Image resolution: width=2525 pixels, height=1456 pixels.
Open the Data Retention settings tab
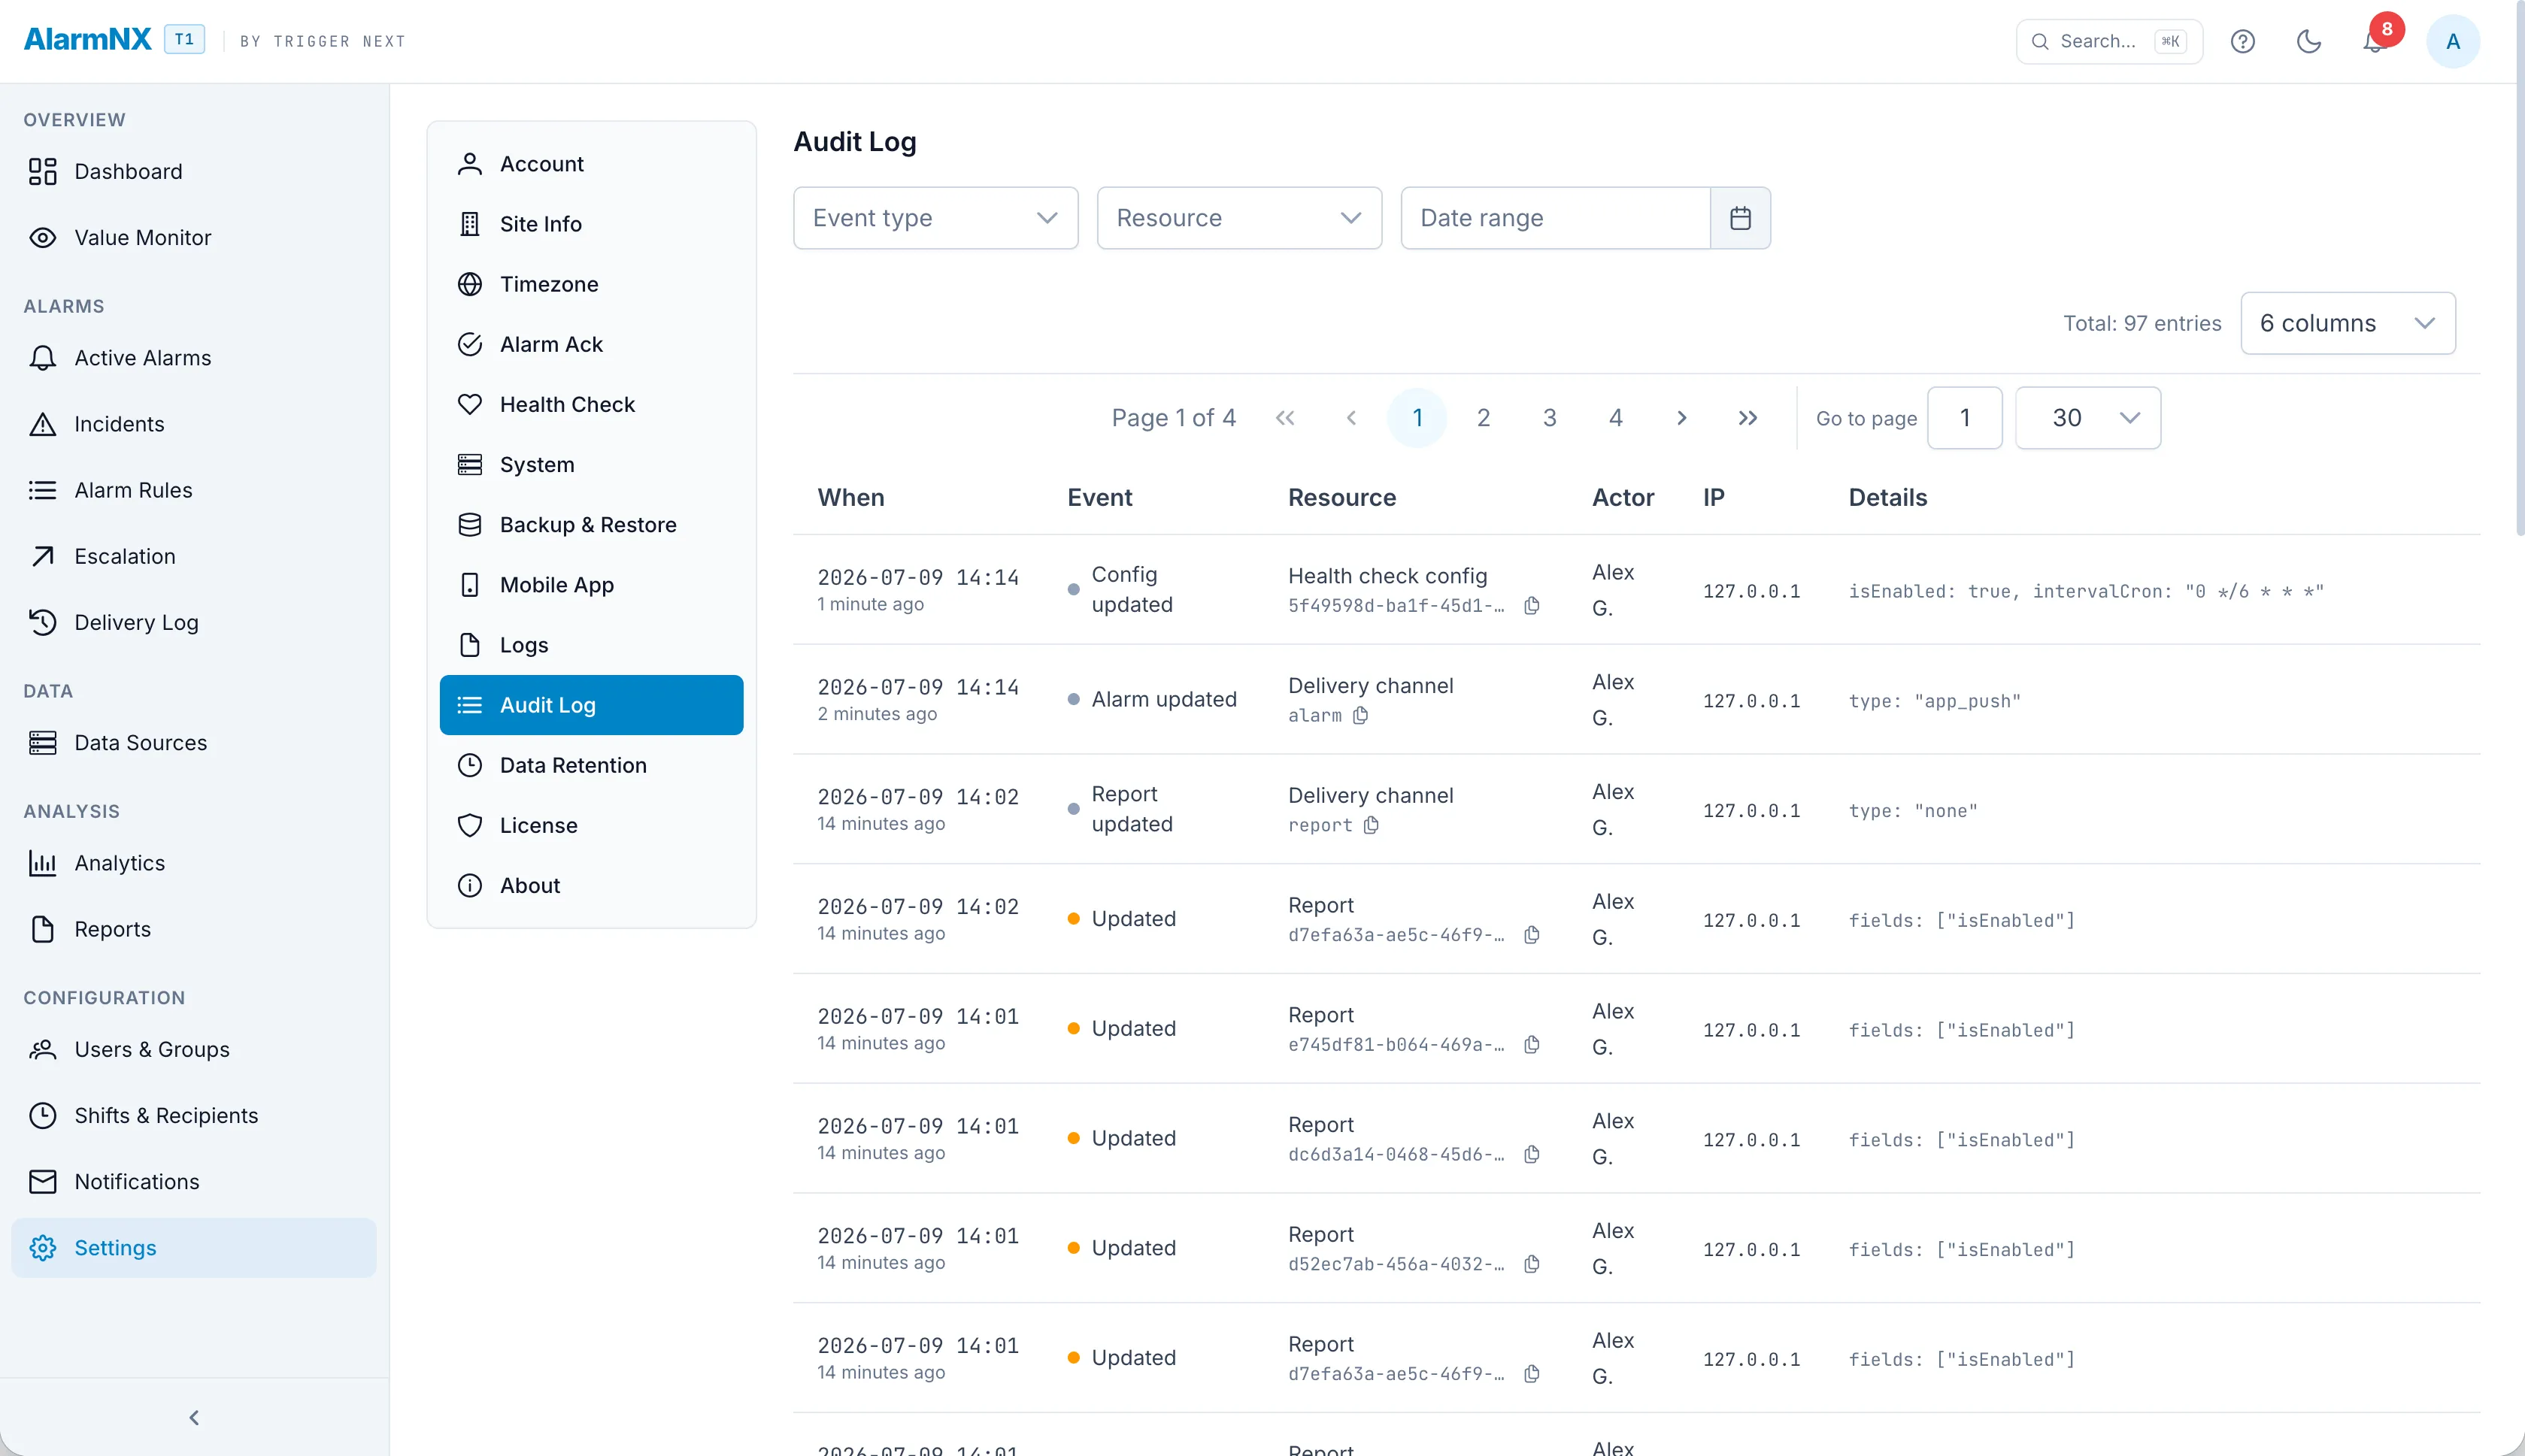click(x=591, y=765)
